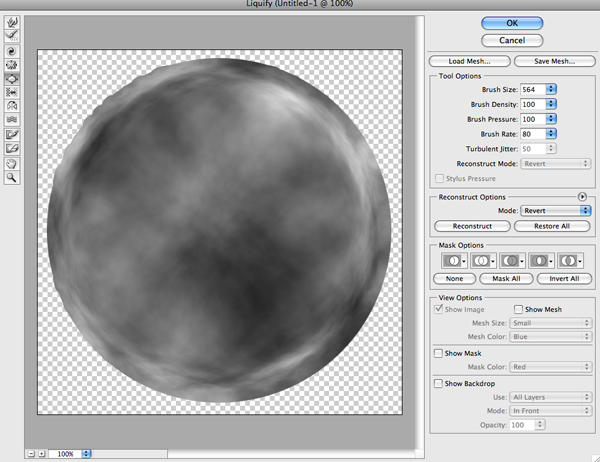
Task: Open the backdrop Mode In Front dropdown
Action: pyautogui.click(x=551, y=411)
